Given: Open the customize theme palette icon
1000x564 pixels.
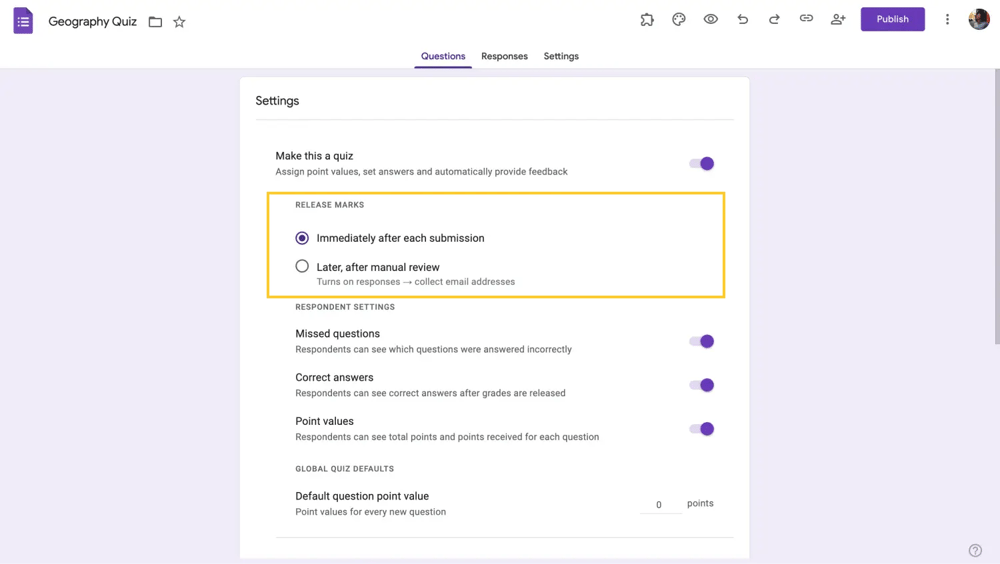Looking at the screenshot, I should (679, 19).
